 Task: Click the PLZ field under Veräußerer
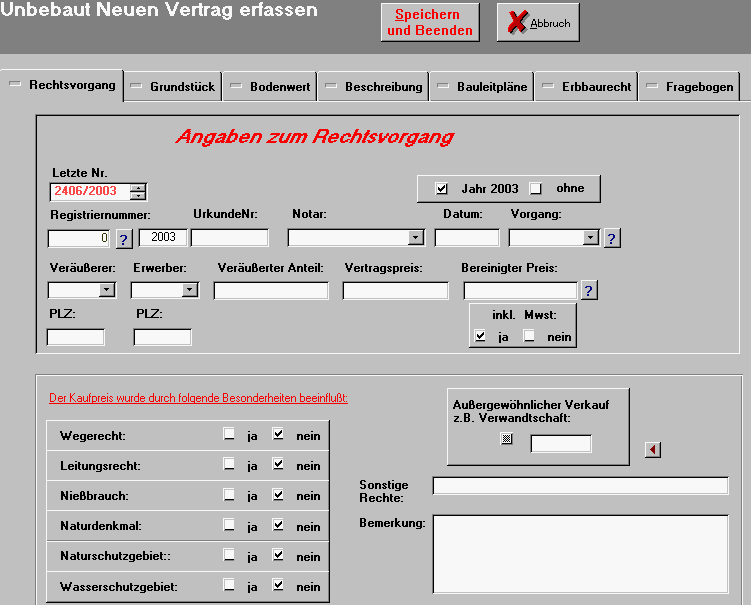76,337
